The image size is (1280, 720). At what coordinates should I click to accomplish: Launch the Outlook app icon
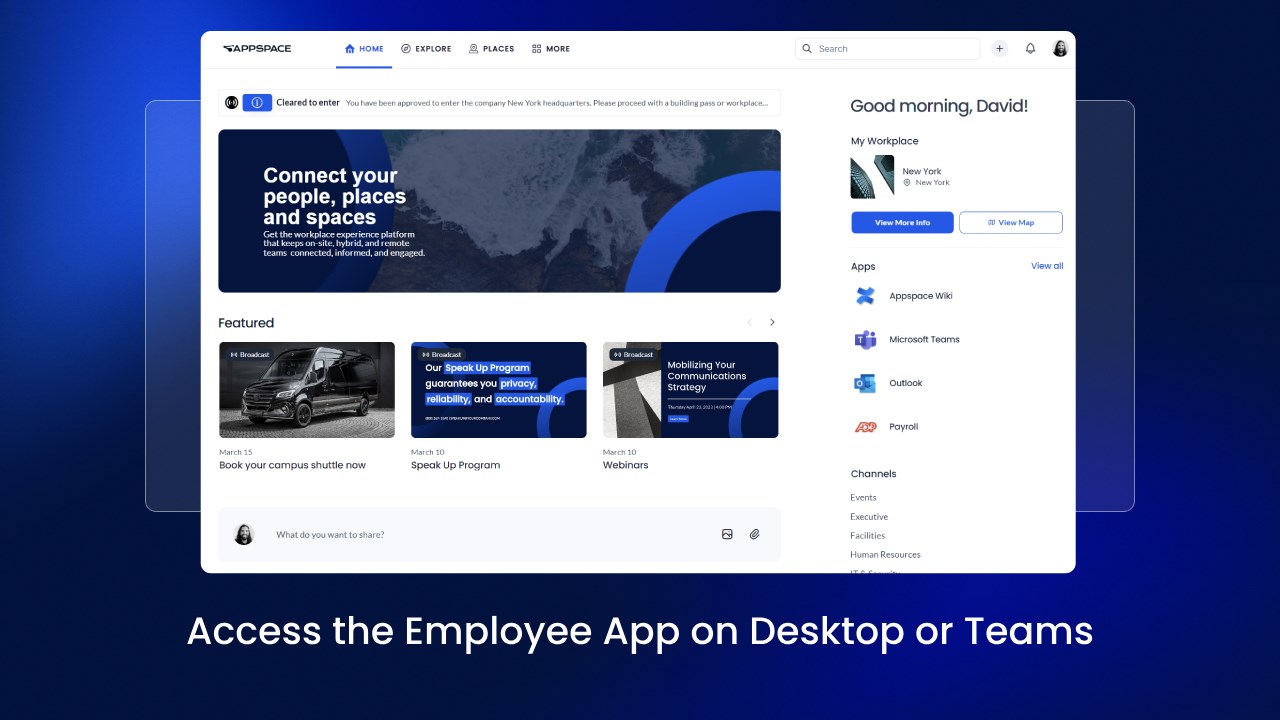click(x=865, y=383)
